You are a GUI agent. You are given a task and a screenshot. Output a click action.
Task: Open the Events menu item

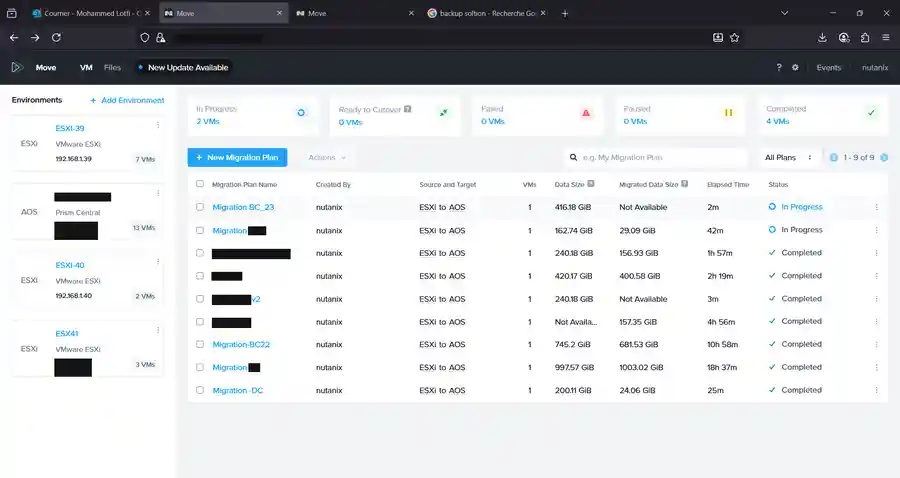[829, 68]
